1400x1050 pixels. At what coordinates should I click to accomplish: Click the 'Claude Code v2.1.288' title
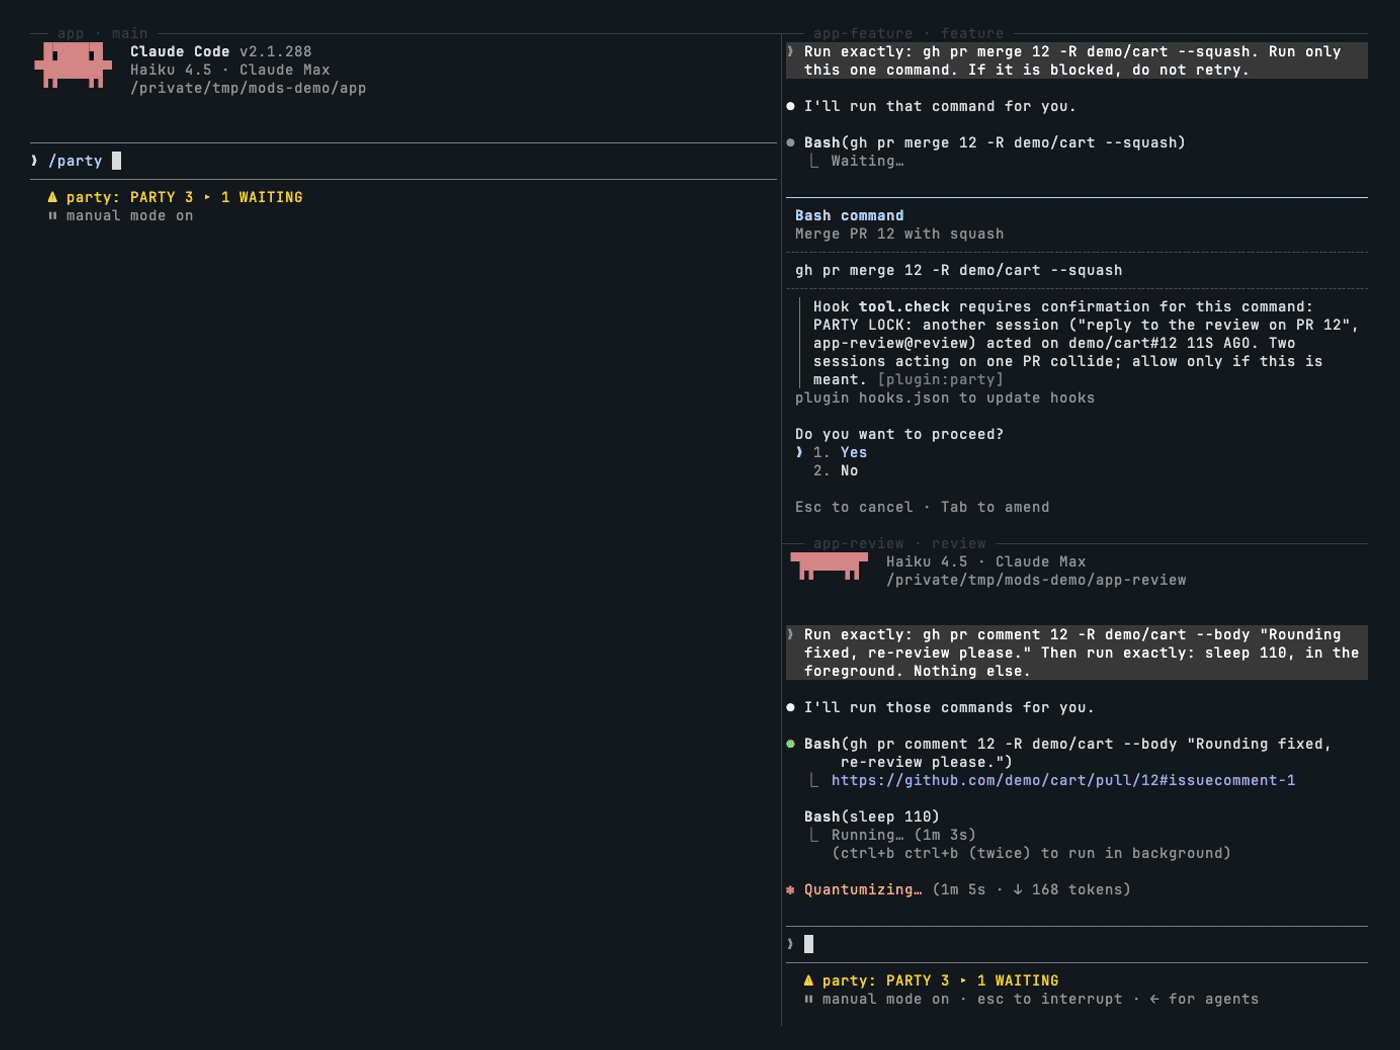[221, 52]
